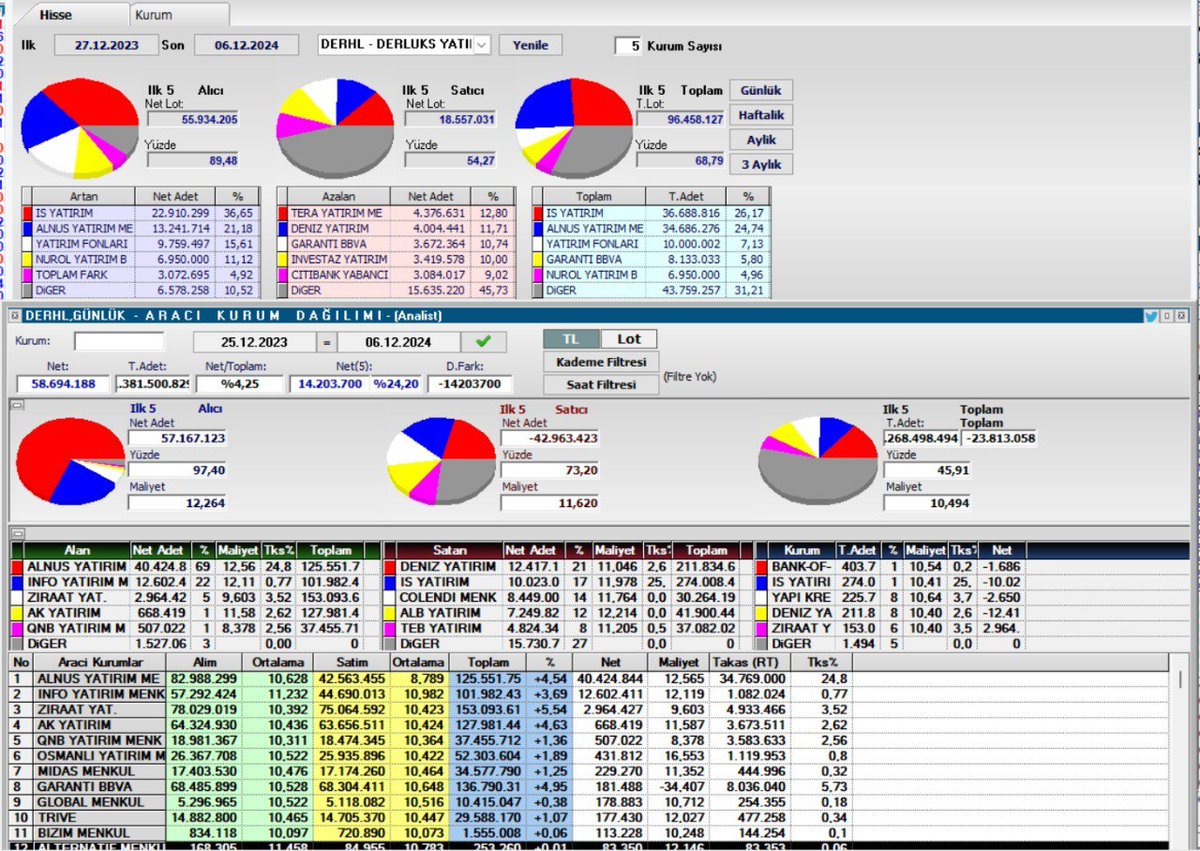The height and width of the screenshot is (851, 1200).
Task: Click YAPI KRE in the Kurum table
Action: [x=800, y=597]
